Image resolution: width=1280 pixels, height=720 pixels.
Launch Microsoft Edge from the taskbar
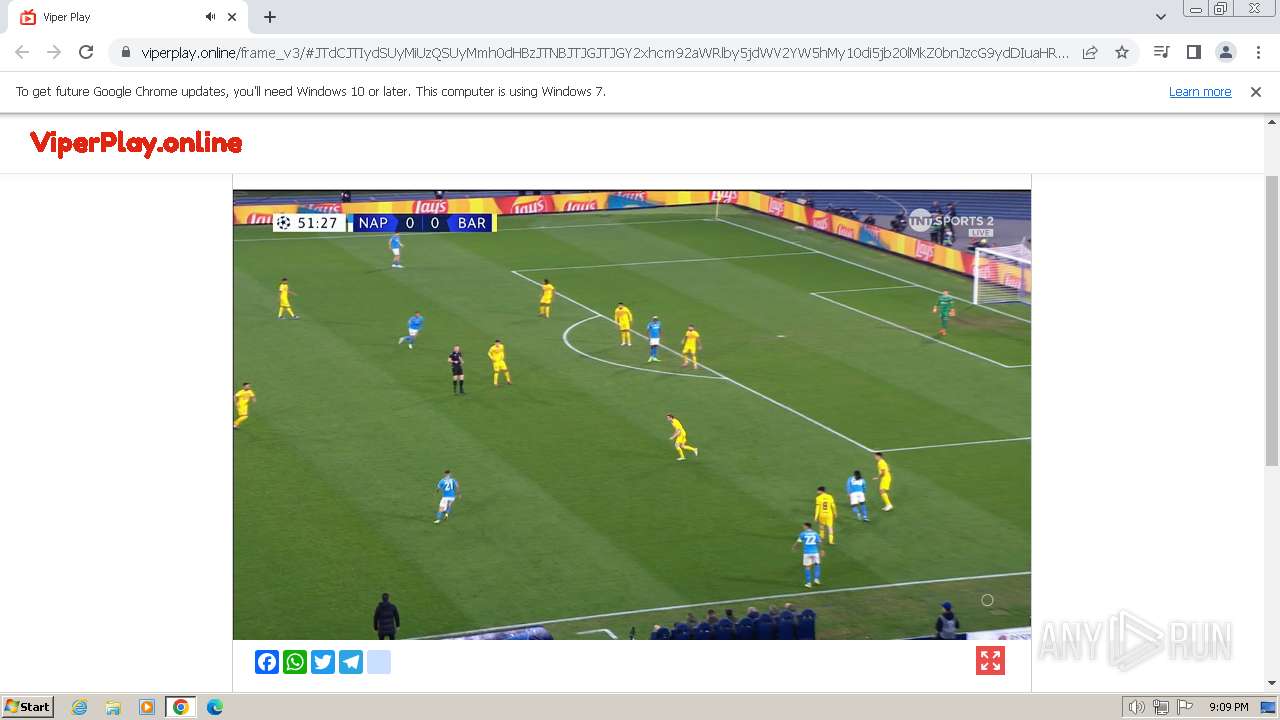click(x=214, y=707)
